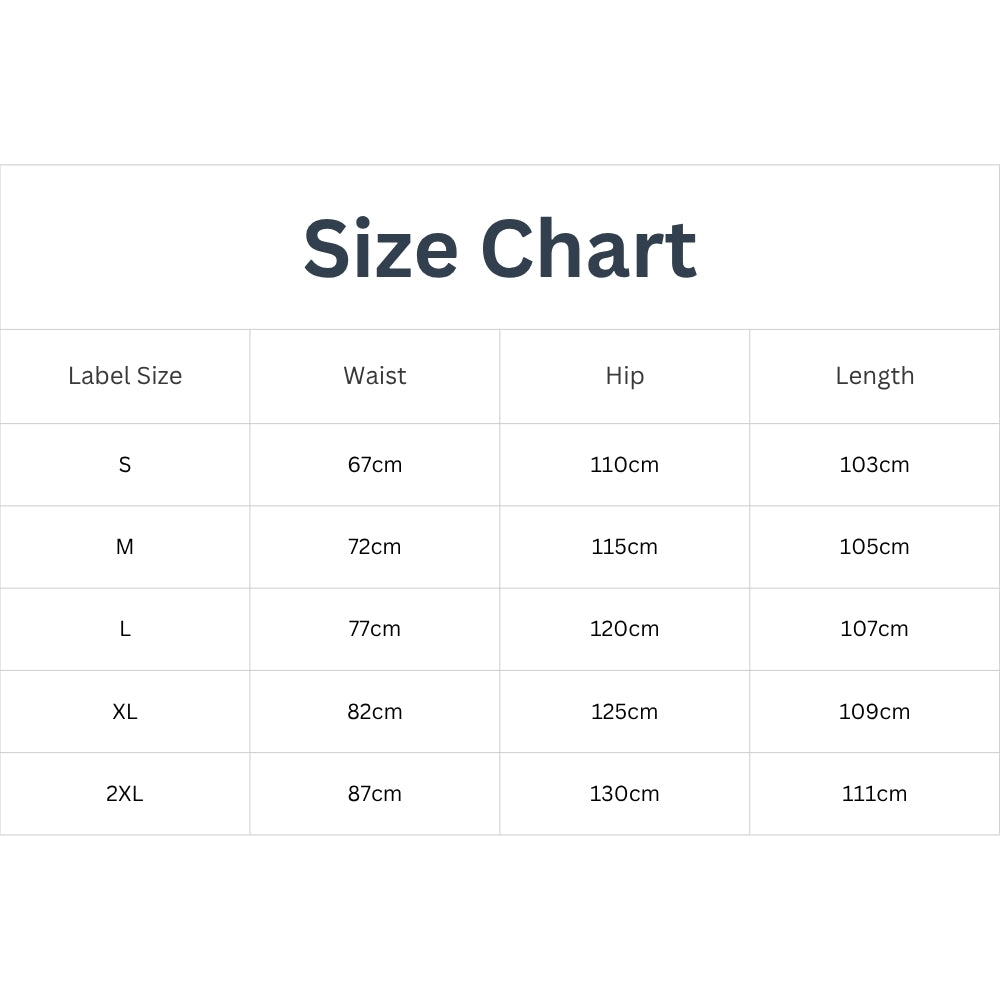This screenshot has width=1000, height=1000.
Task: Click the 67cm waist value
Action: point(375,465)
